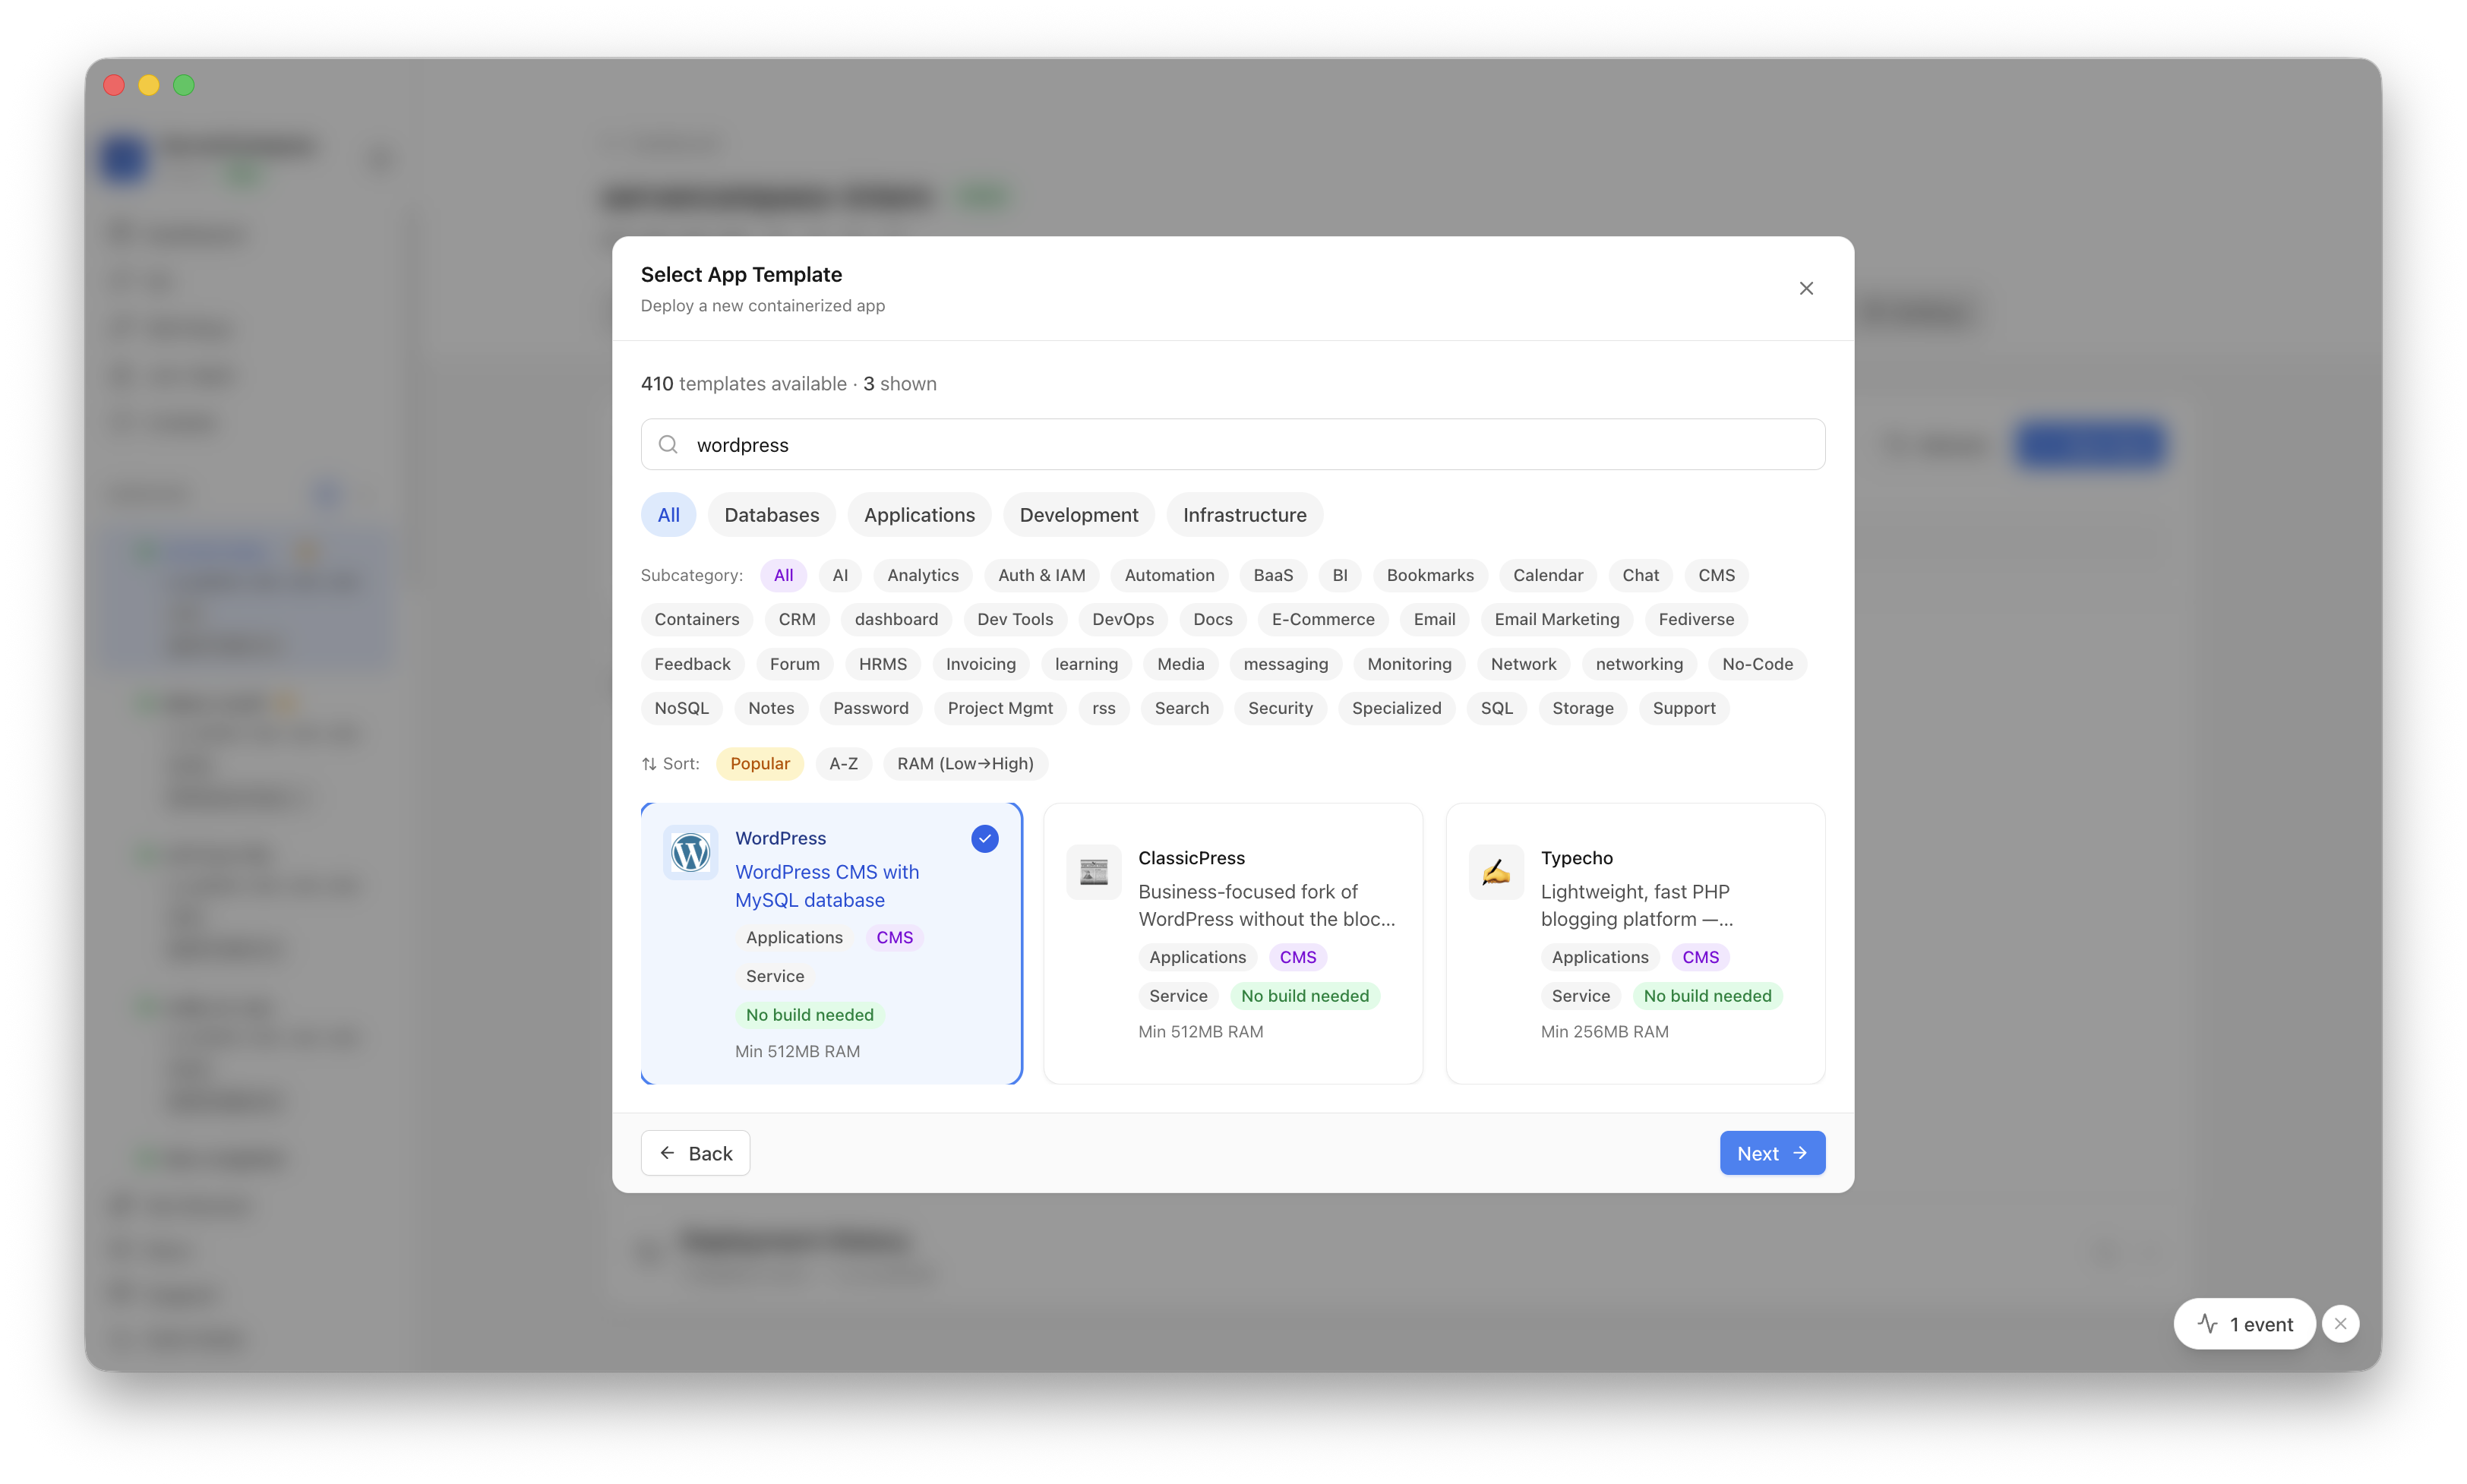2467x1484 pixels.
Task: Sort templates A-Z
Action: 843,763
